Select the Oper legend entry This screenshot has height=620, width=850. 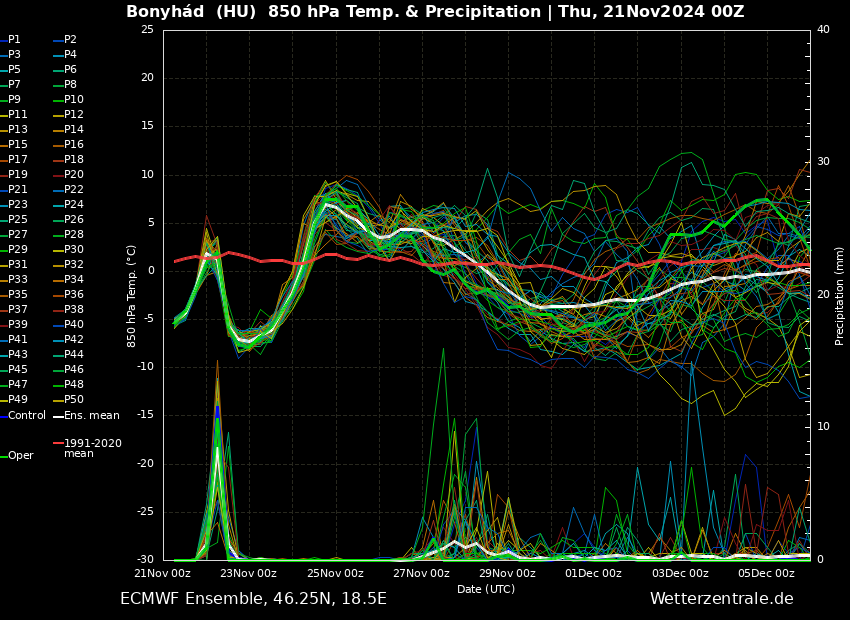20,456
